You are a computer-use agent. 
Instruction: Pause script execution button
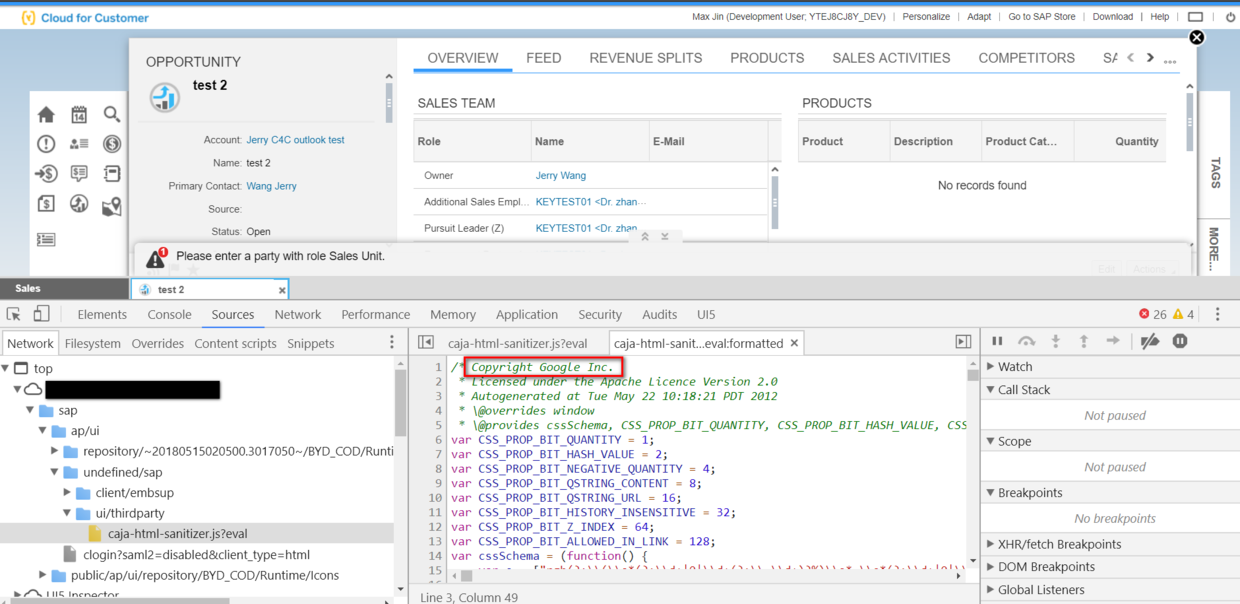(997, 341)
